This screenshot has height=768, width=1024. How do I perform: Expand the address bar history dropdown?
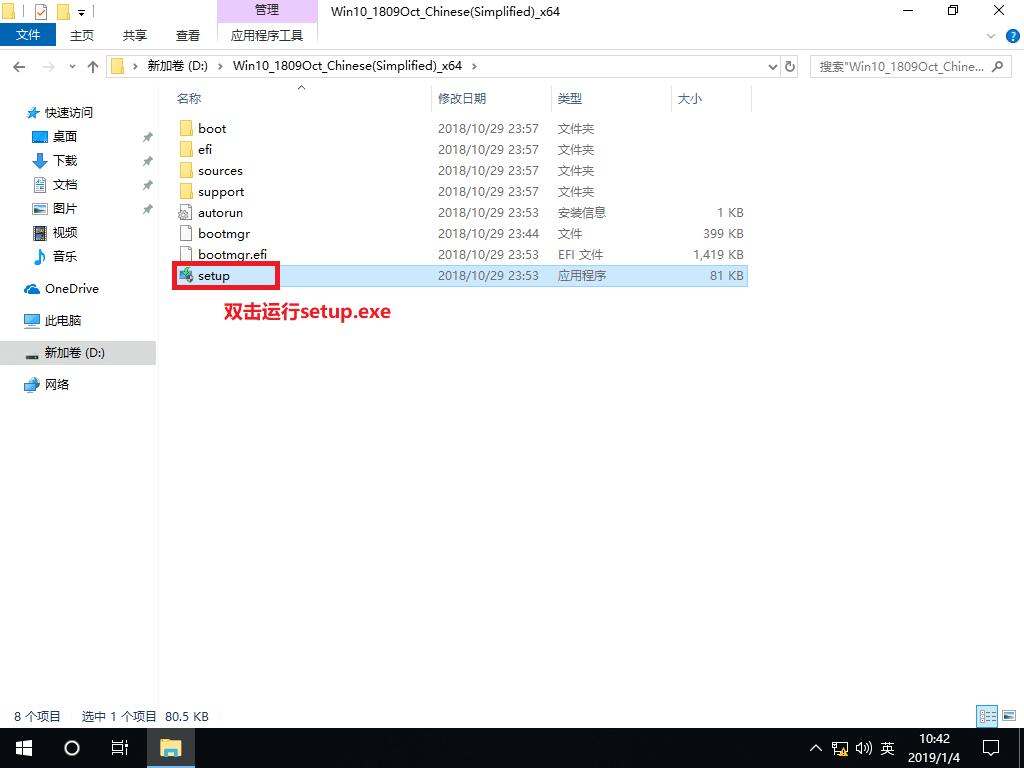(773, 67)
